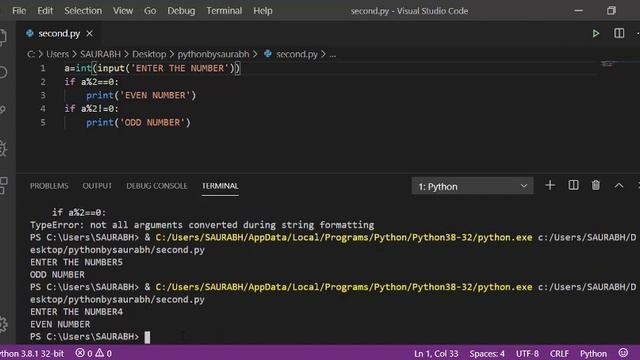Screen dimensions: 640x360
Task: Click the editor minimap
Action: (x=608, y=64)
